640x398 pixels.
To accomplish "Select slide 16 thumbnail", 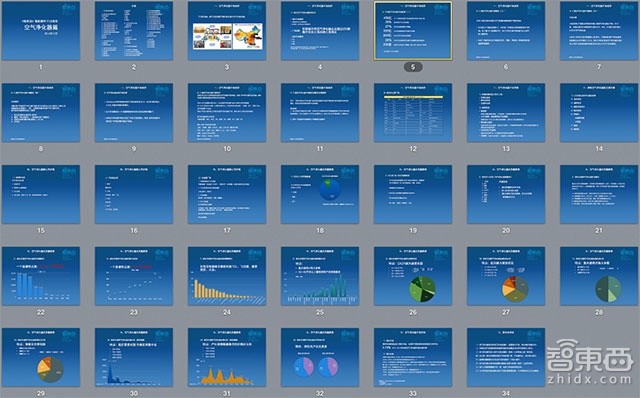I will tap(134, 194).
